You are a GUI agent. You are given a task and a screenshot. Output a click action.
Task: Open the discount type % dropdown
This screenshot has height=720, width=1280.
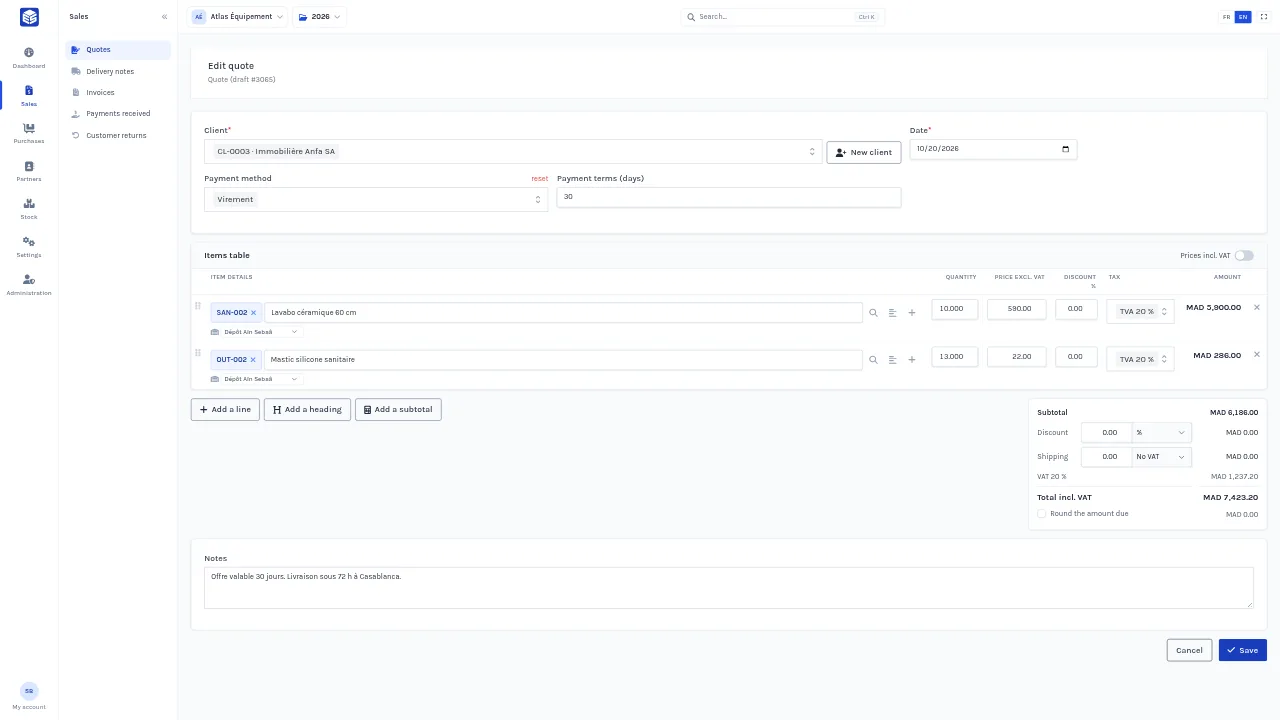click(x=1161, y=433)
